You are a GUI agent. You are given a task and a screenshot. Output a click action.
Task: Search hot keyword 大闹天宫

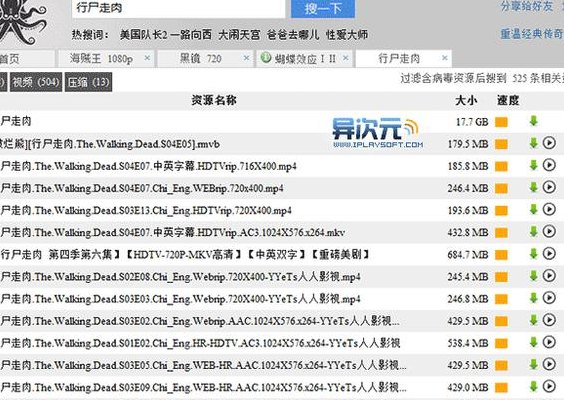239,35
